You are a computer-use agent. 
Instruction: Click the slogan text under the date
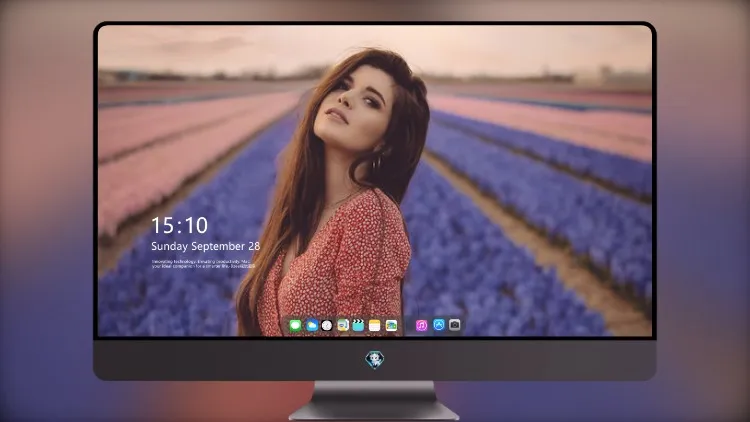click(202, 264)
